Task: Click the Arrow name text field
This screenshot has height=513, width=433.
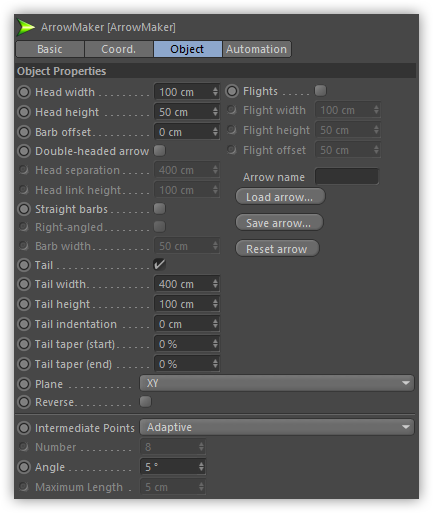Action: tap(347, 177)
